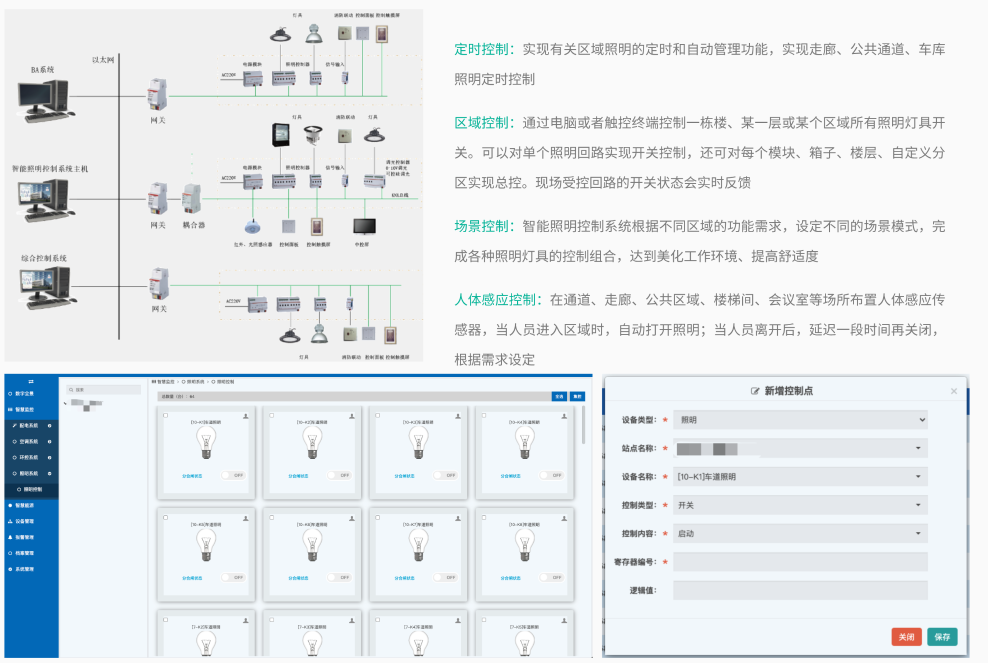The width and height of the screenshot is (988, 663).
Task: Click the [10-K6] lane lighting bulb icon
Action: (313, 544)
